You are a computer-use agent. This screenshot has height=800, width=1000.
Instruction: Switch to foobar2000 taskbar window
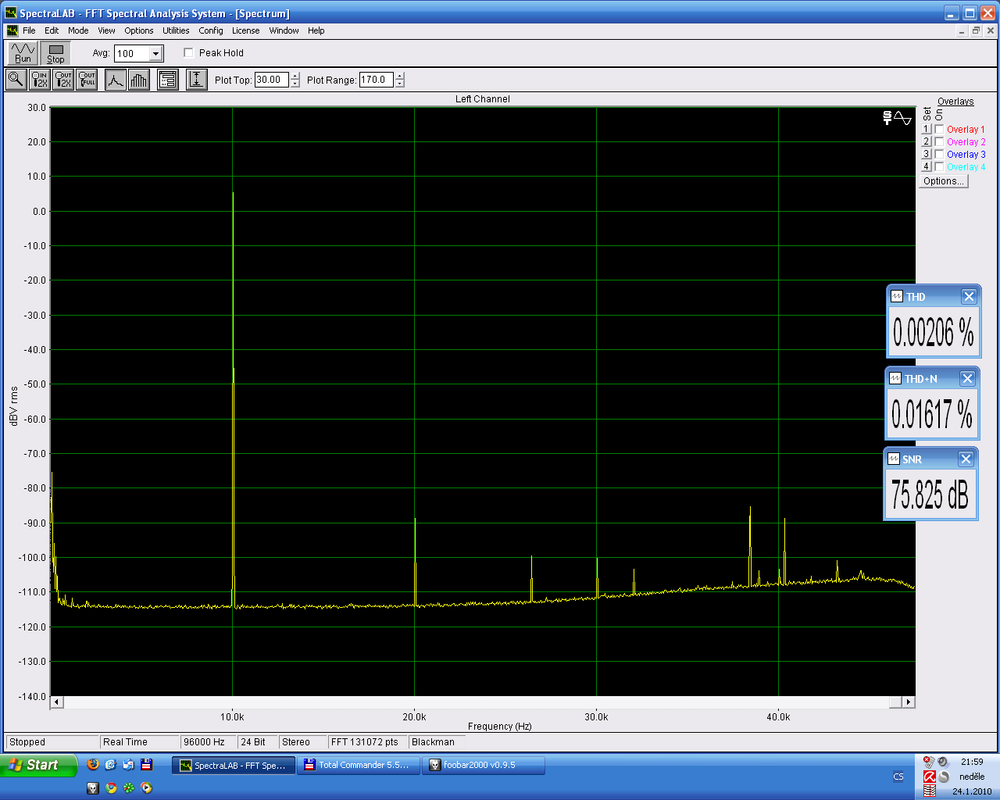[483, 765]
